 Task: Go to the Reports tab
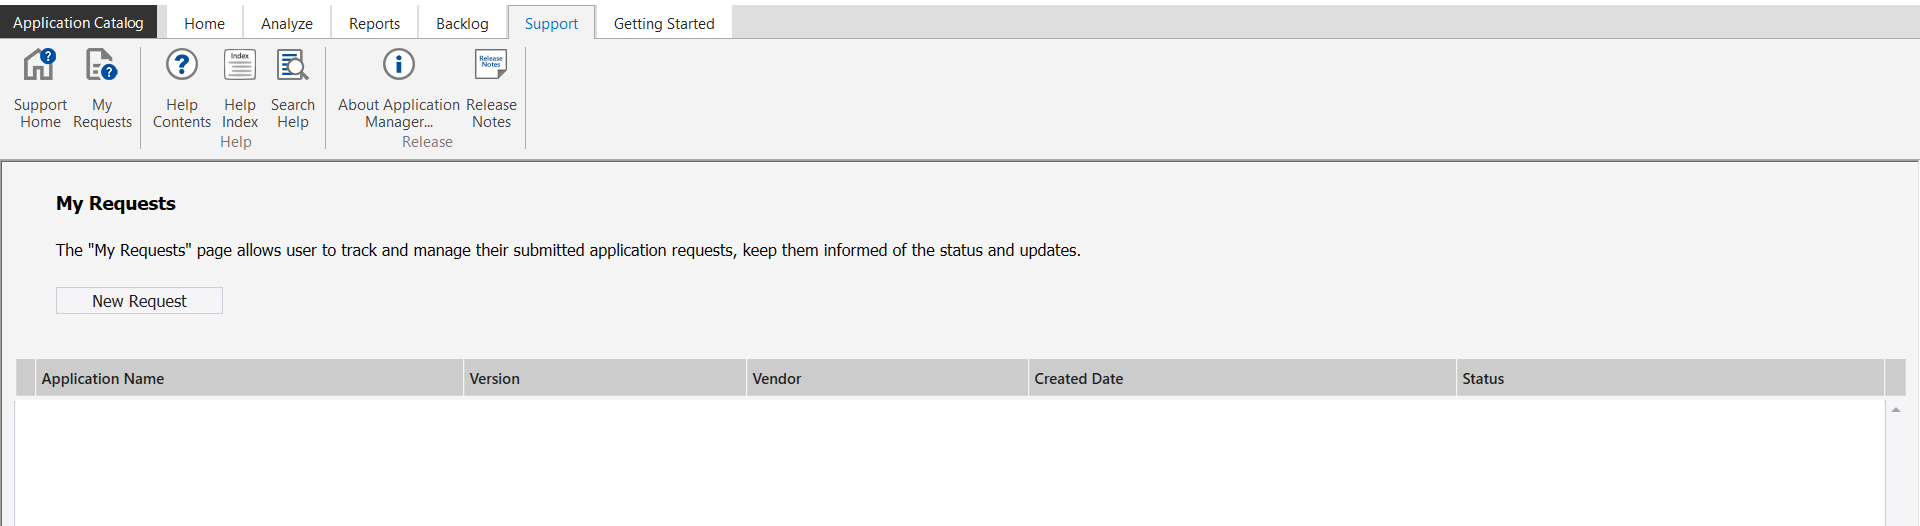(x=374, y=23)
